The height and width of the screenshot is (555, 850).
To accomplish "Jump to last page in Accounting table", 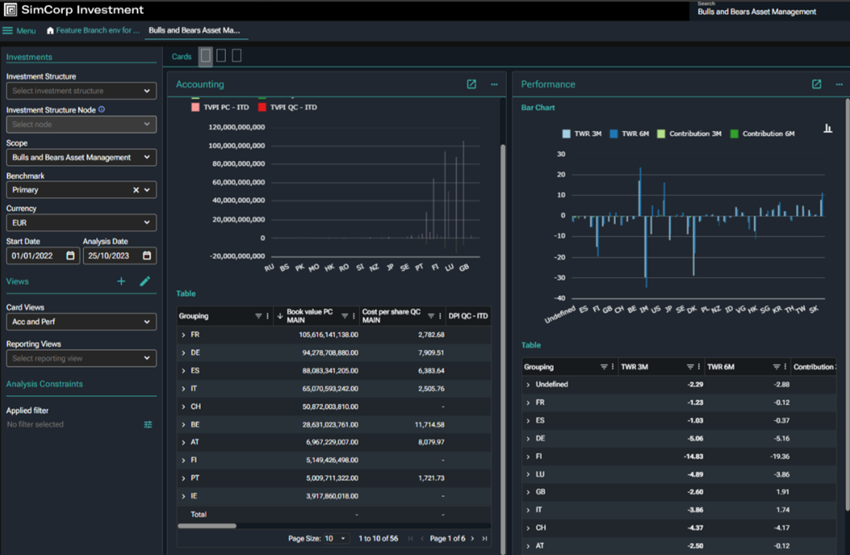I will click(x=485, y=539).
